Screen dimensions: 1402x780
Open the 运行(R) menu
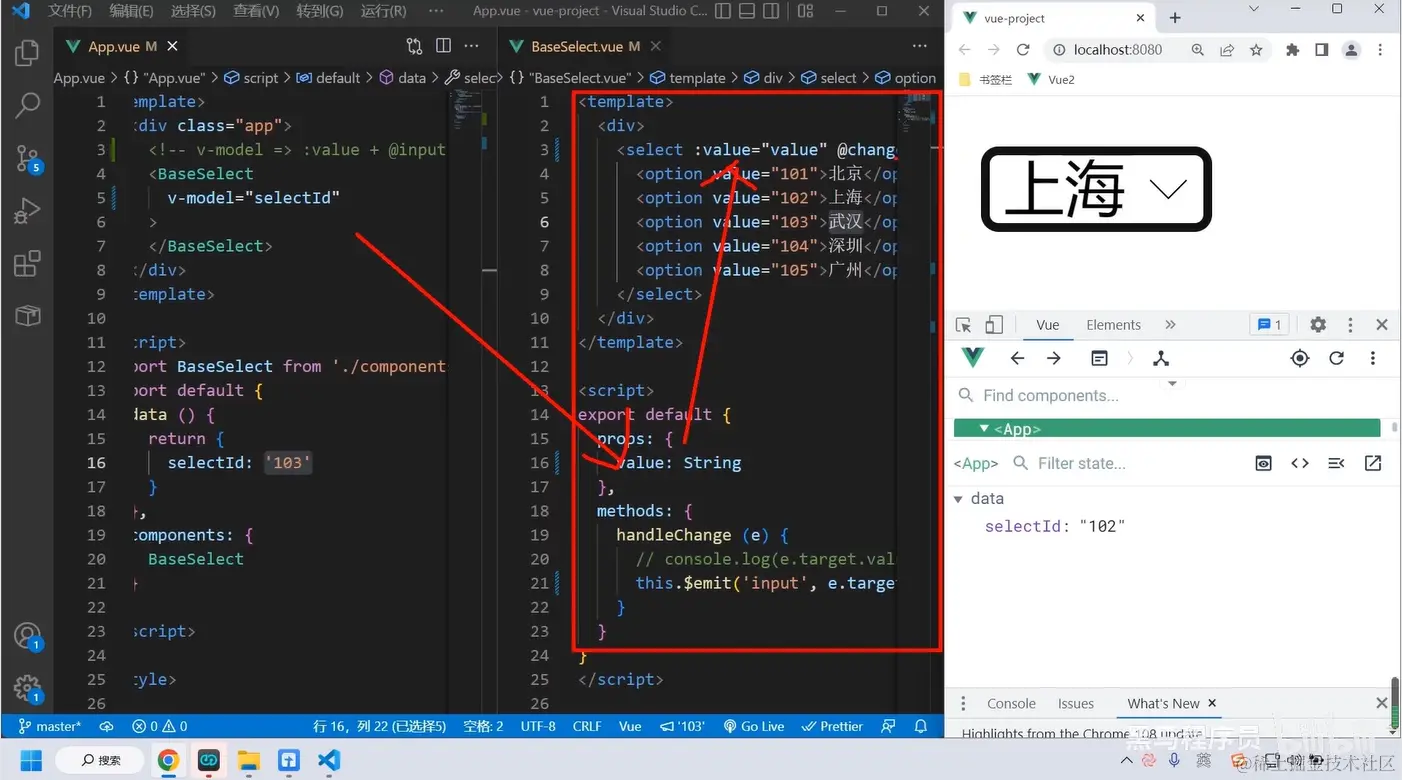pyautogui.click(x=383, y=11)
